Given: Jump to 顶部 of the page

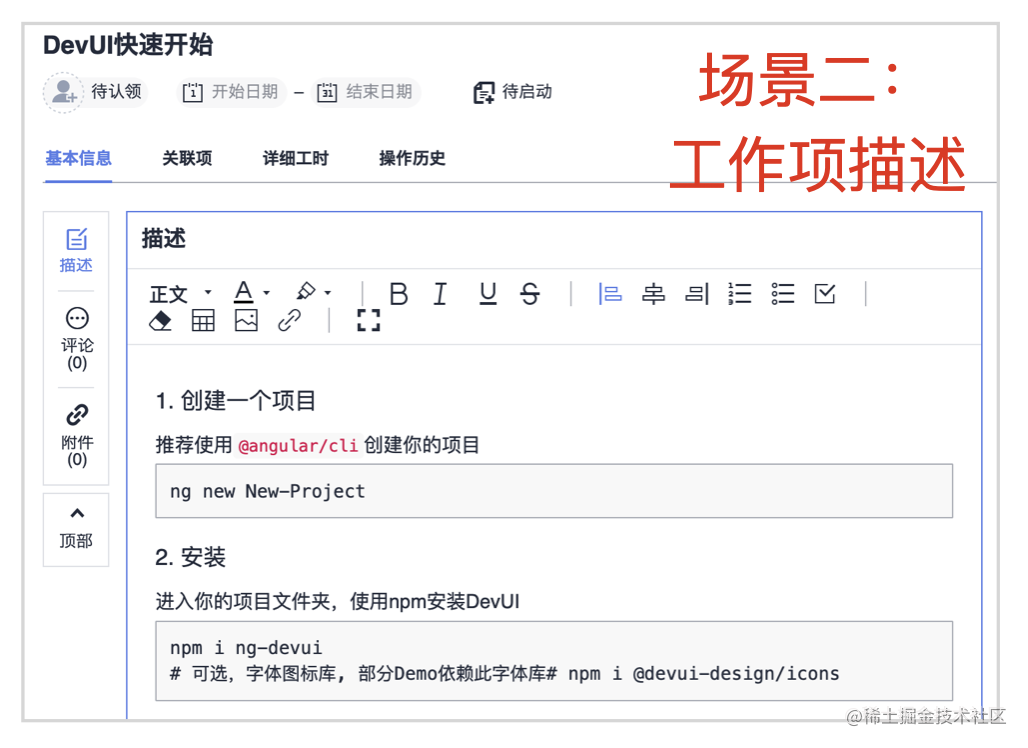Looking at the screenshot, I should click(76, 529).
